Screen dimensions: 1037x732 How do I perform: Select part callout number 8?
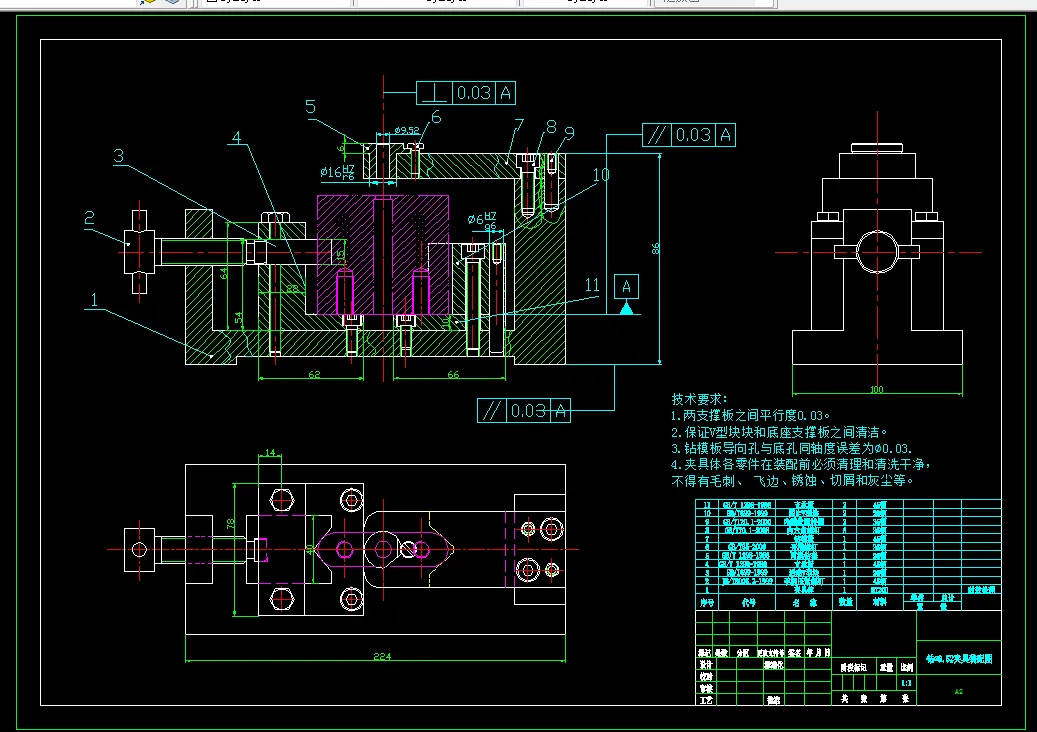coord(551,127)
